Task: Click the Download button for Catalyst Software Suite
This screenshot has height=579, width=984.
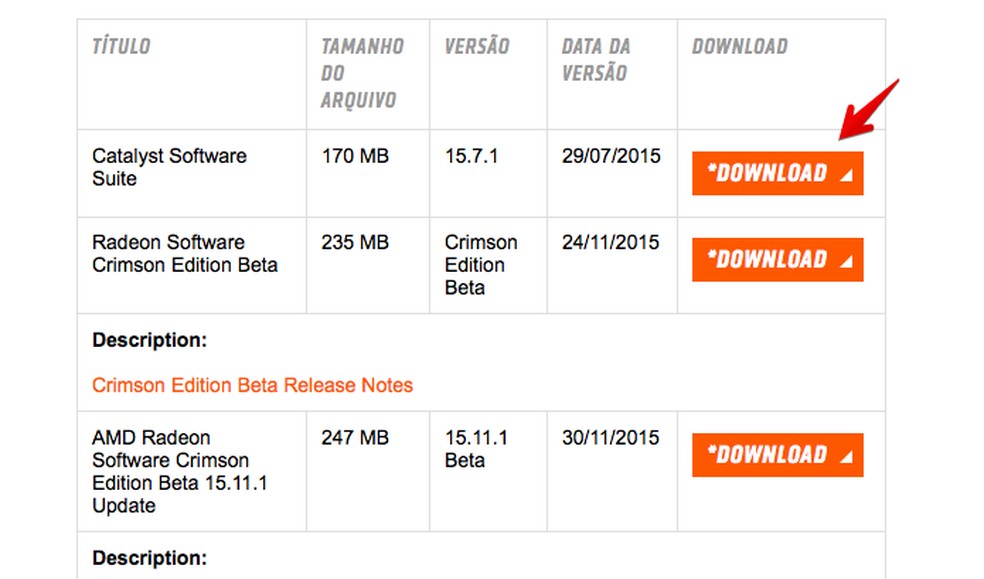Action: point(776,173)
